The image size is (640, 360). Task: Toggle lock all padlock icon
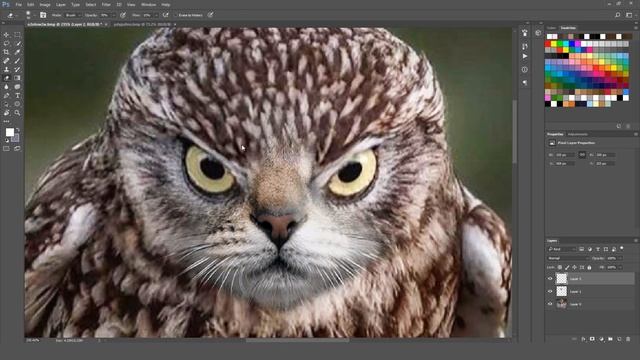pos(589,267)
